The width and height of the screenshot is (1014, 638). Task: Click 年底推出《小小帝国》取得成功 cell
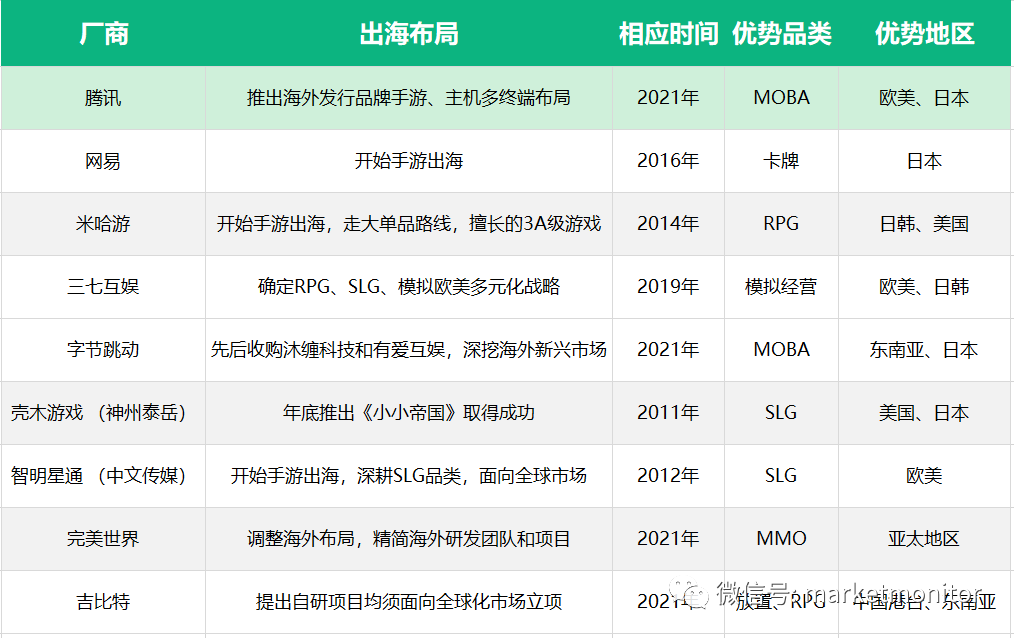tap(409, 412)
